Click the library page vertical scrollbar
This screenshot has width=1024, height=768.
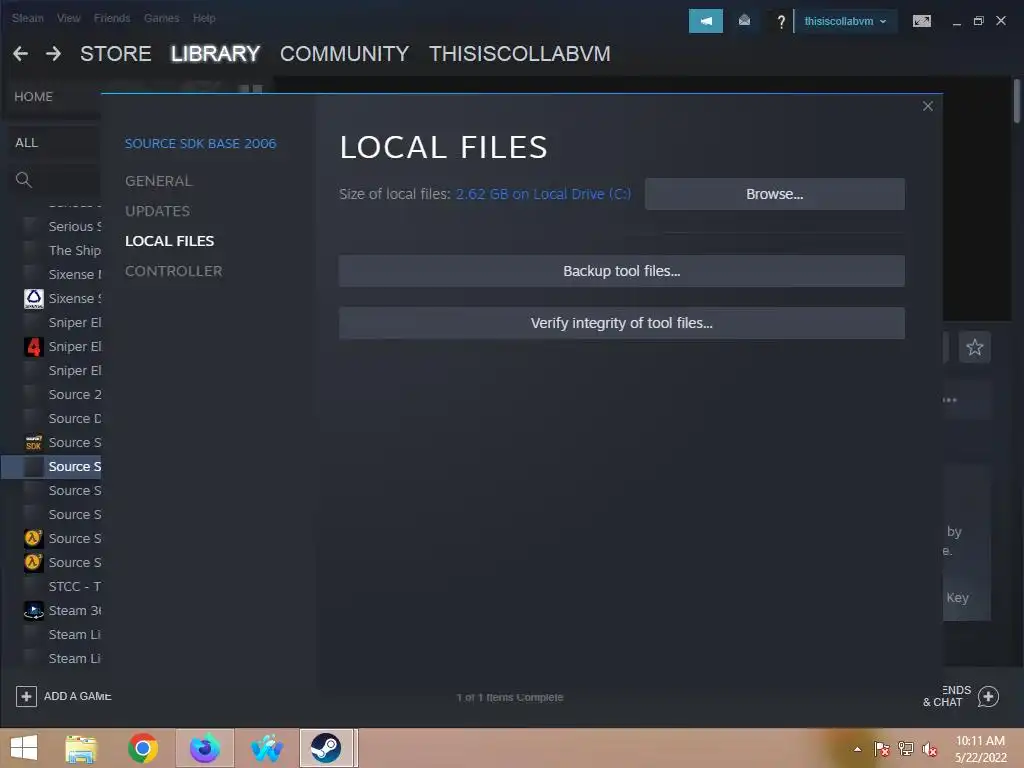click(x=1017, y=101)
